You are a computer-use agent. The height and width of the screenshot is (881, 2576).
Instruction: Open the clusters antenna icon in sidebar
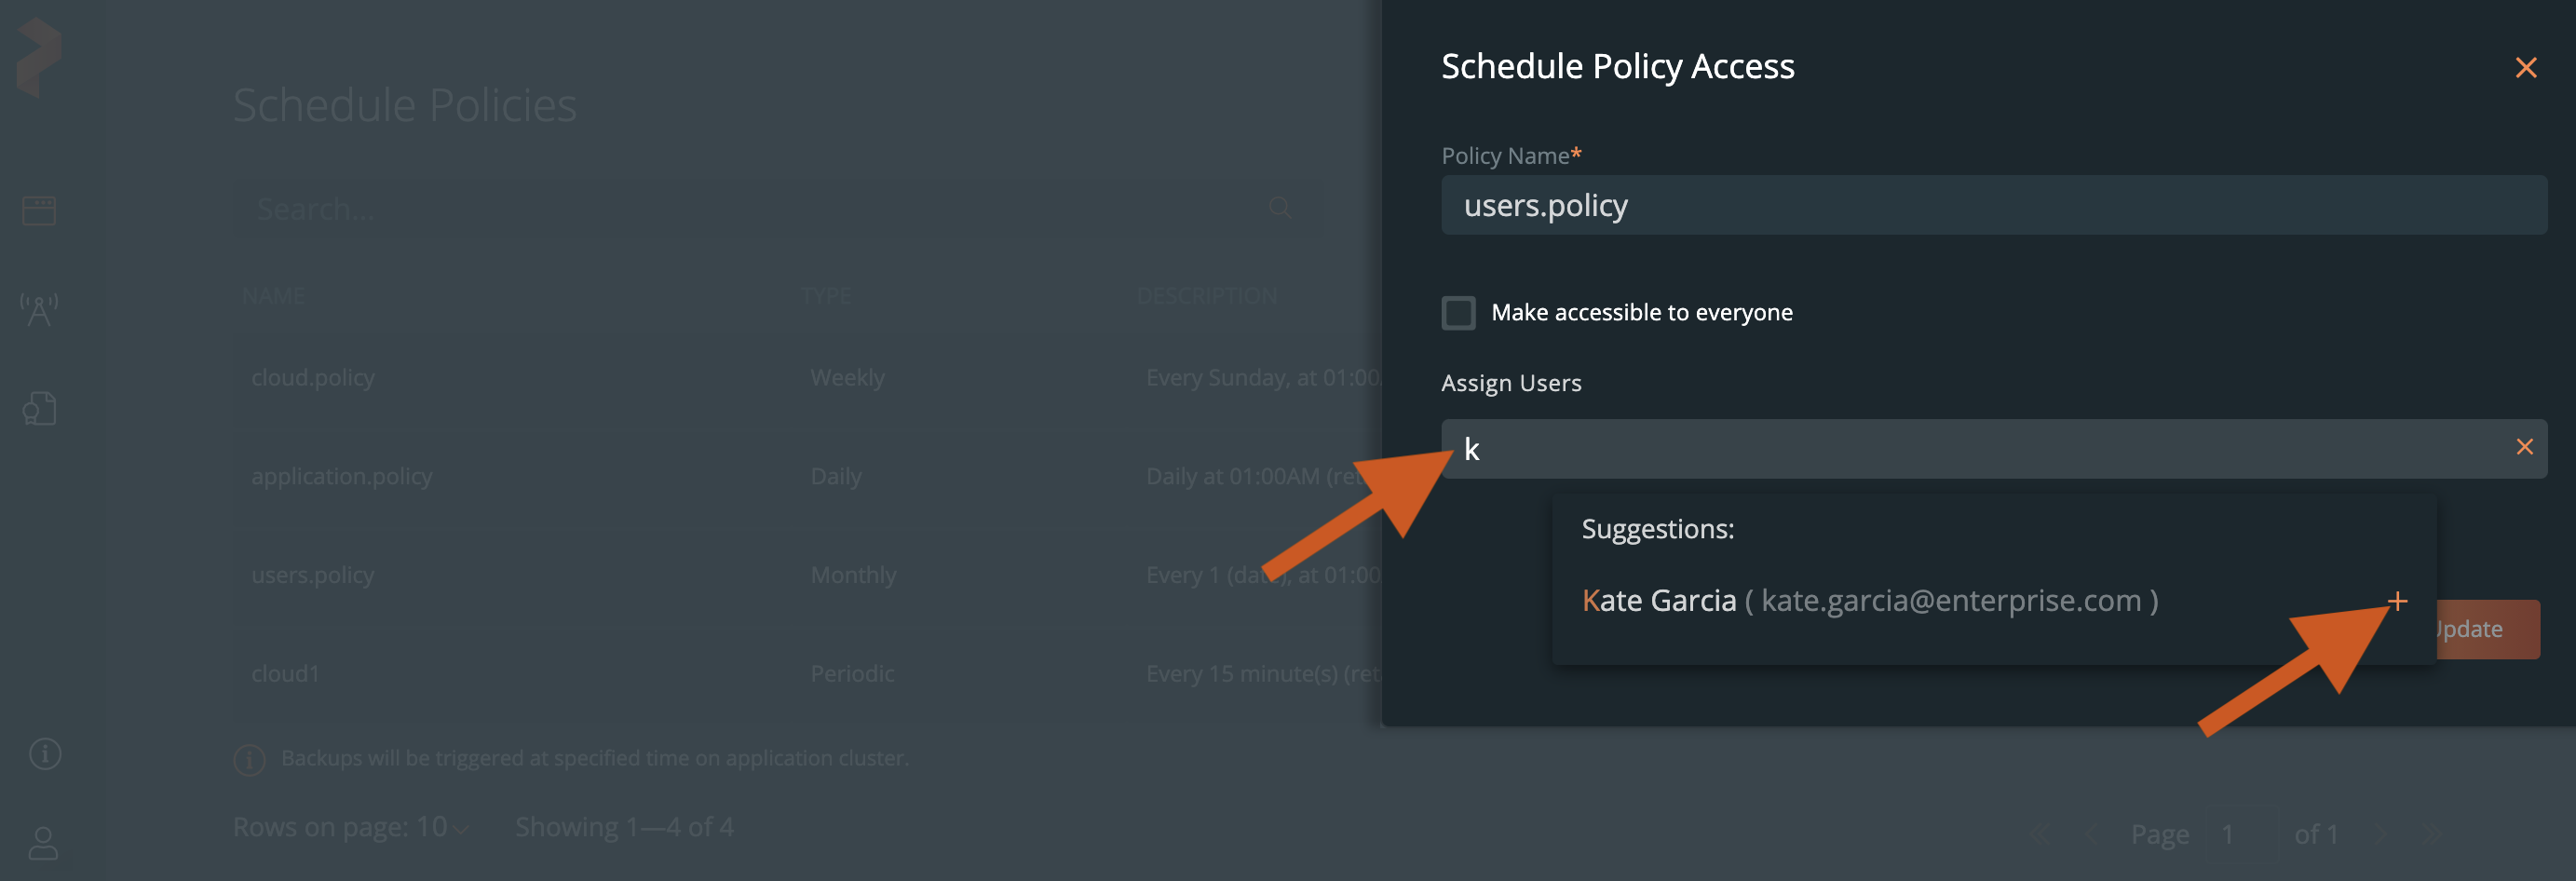click(x=40, y=310)
